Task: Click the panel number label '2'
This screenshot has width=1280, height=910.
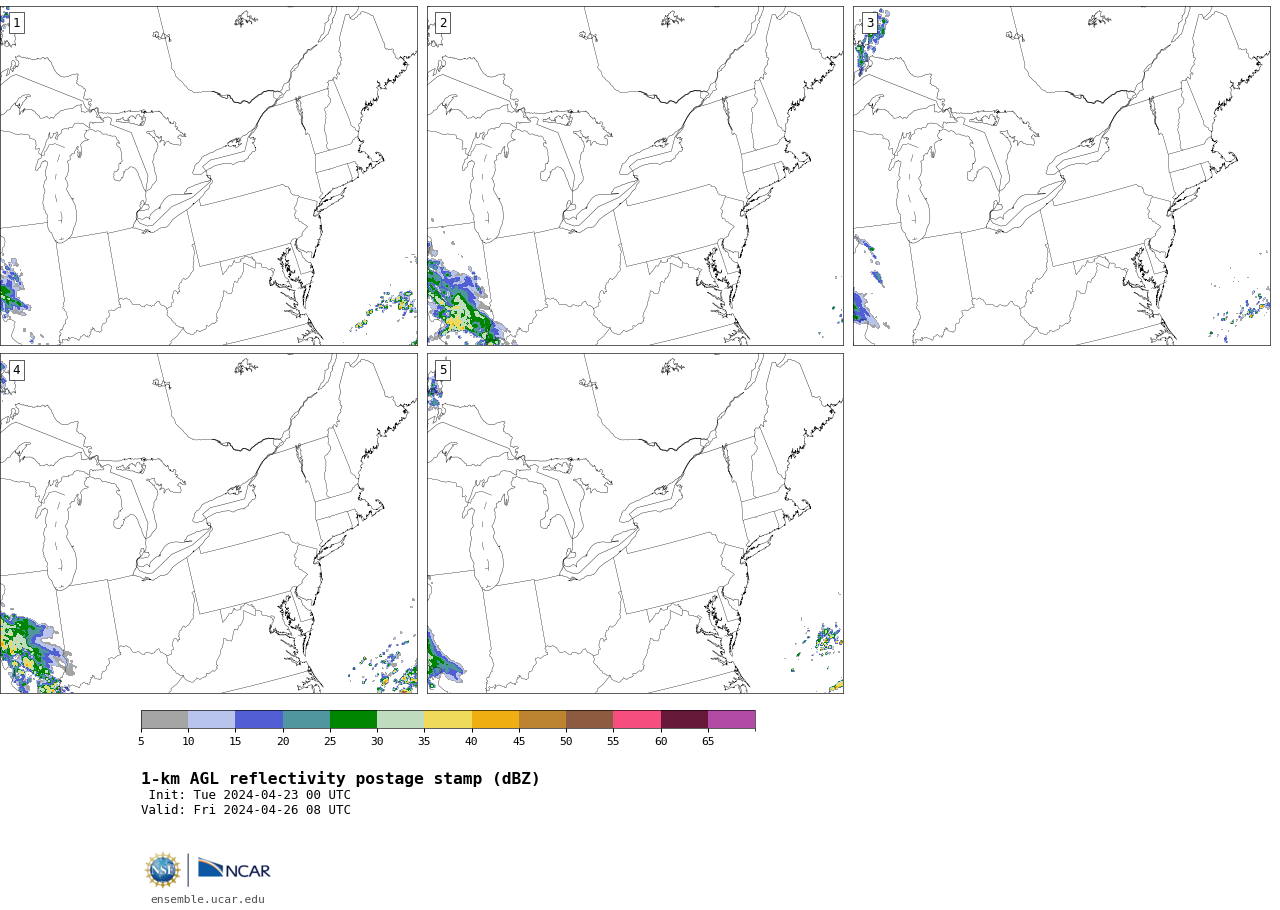Action: pyautogui.click(x=443, y=23)
